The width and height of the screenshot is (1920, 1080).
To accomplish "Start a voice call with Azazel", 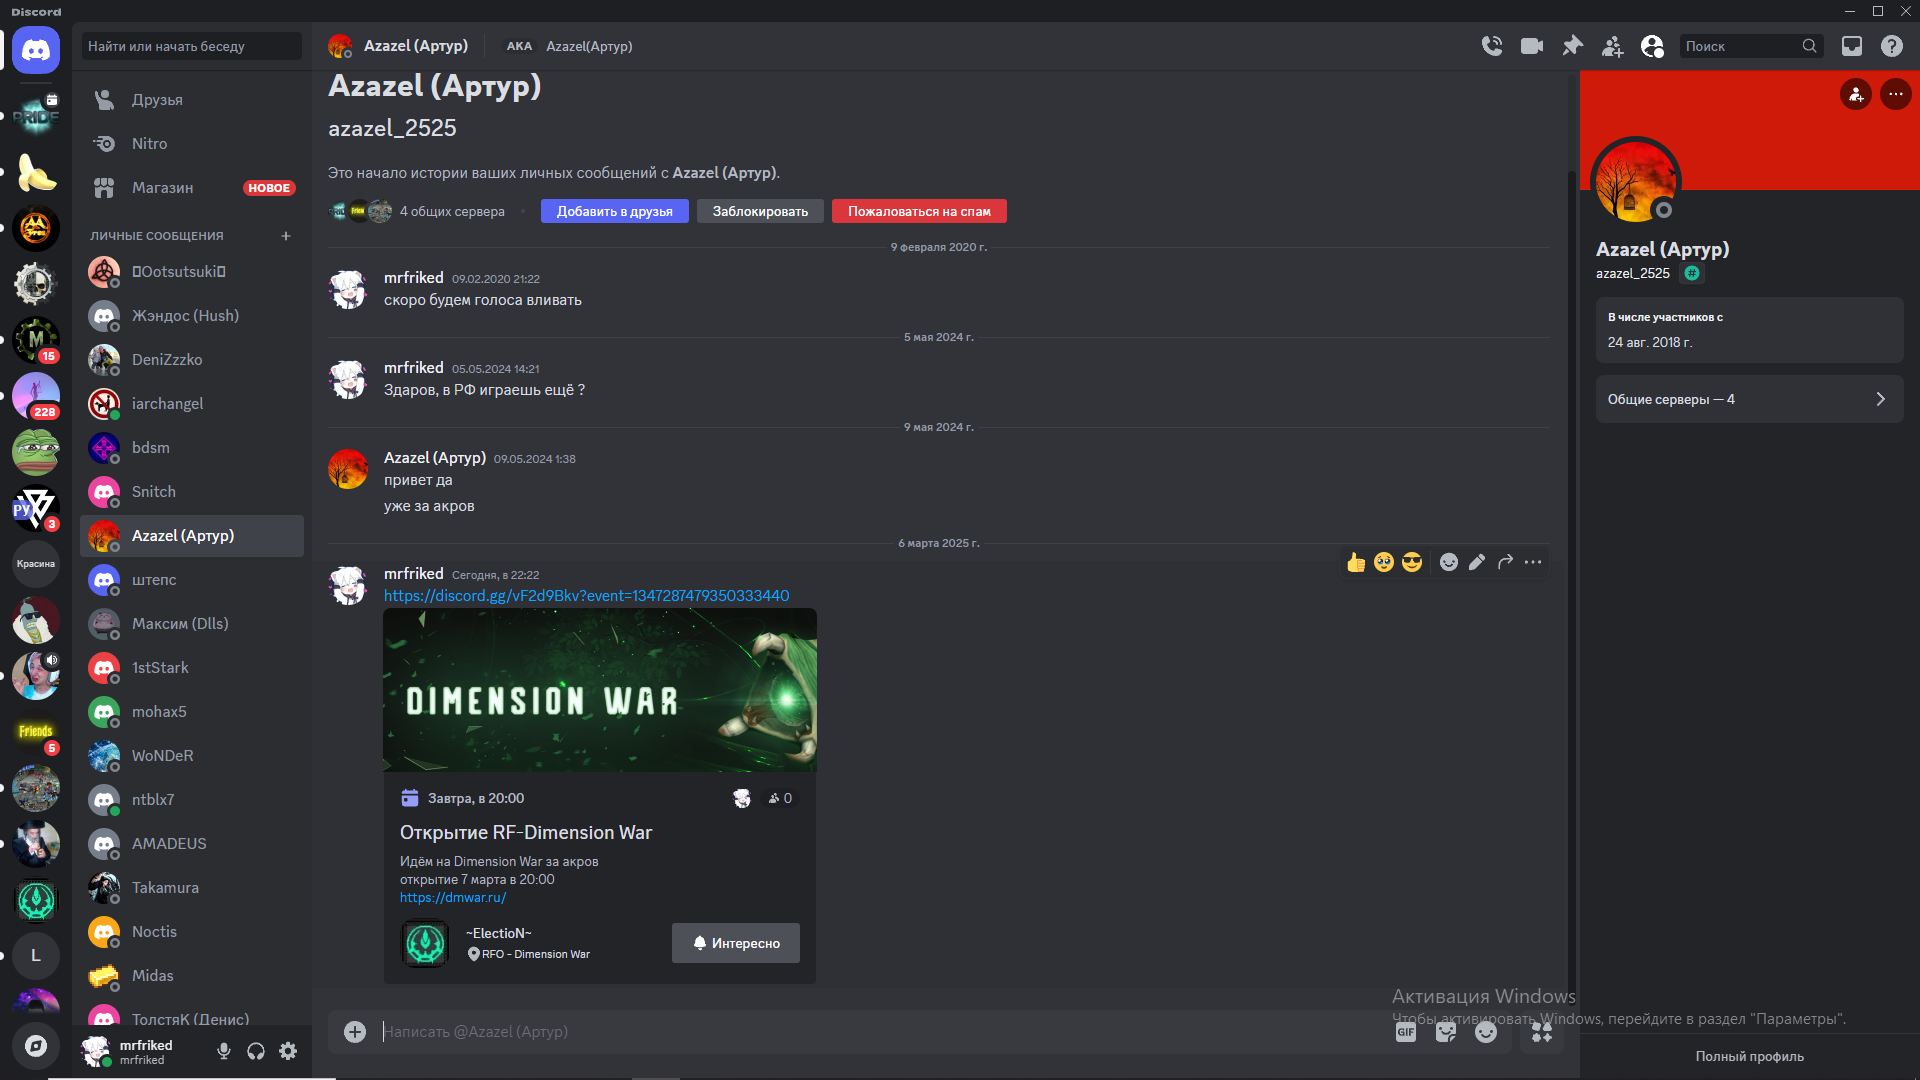I will click(x=1492, y=46).
